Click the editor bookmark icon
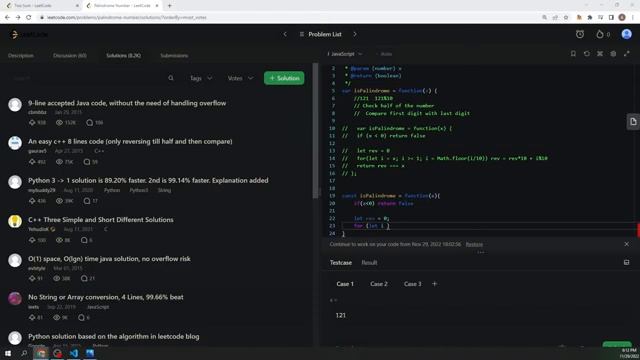 click(573, 53)
